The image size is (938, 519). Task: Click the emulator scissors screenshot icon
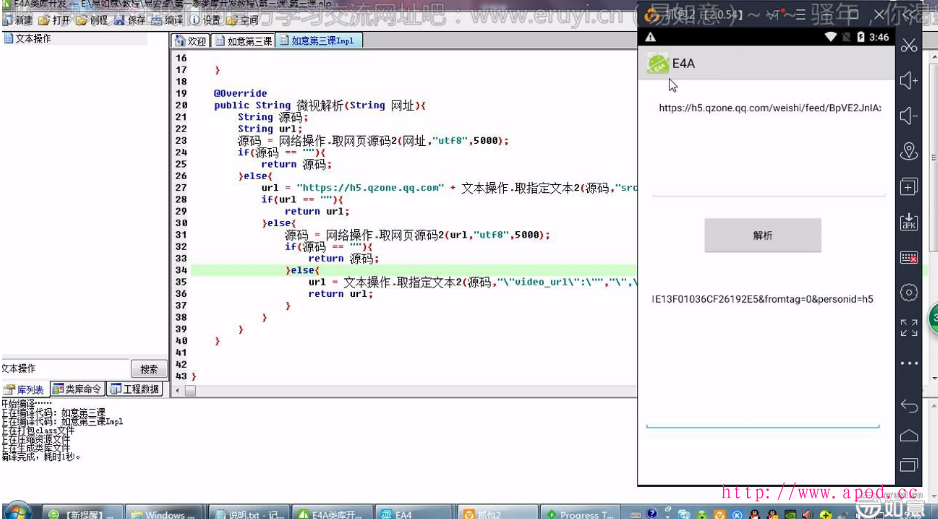pyautogui.click(x=909, y=46)
